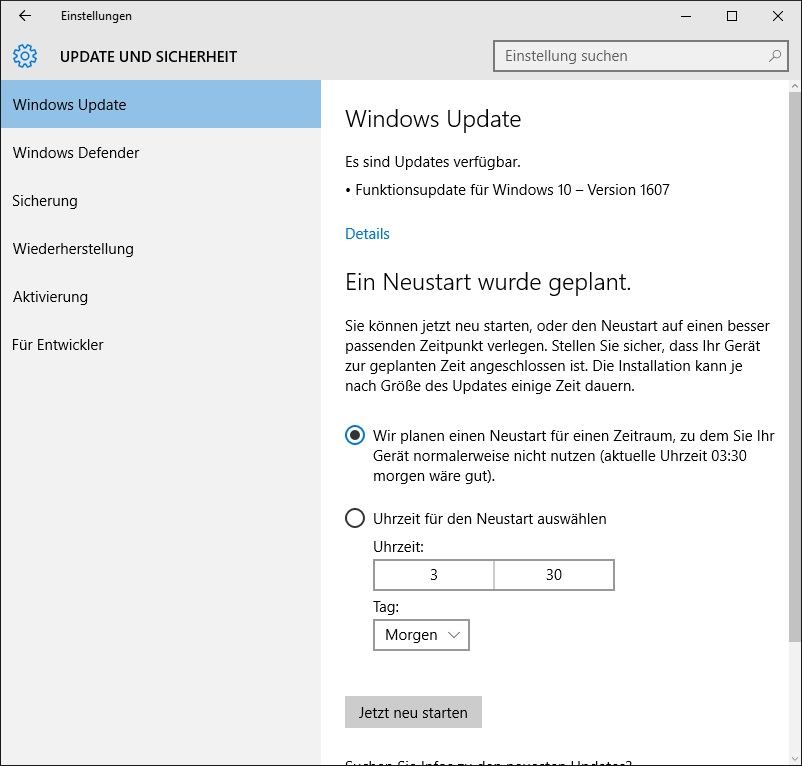
Task: Open Für Entwickler section
Action: (161, 345)
